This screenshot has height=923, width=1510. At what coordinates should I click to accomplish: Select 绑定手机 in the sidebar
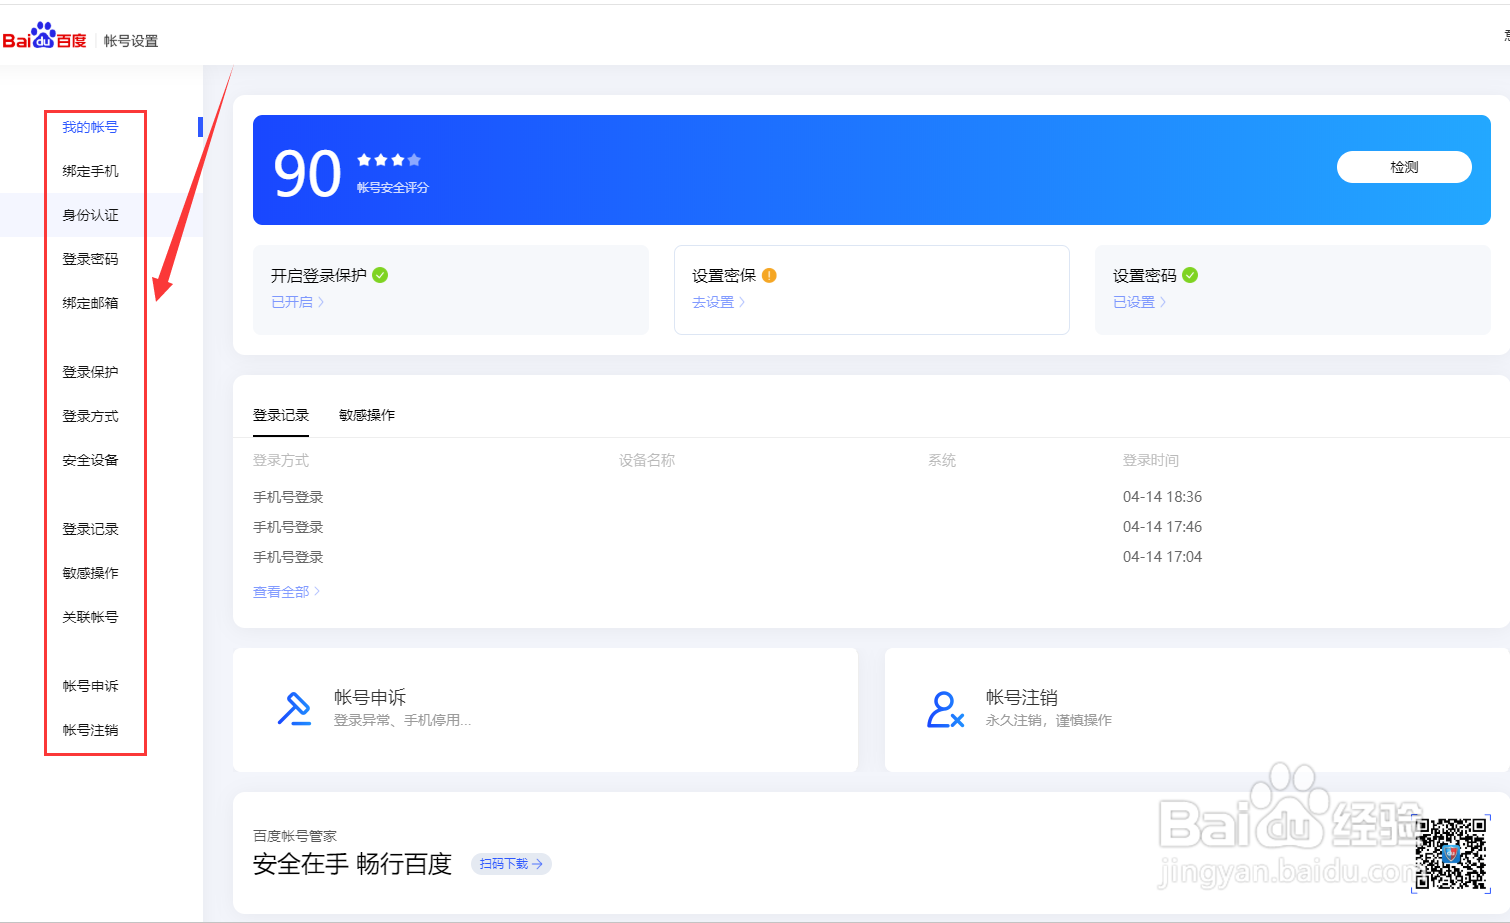coord(92,171)
